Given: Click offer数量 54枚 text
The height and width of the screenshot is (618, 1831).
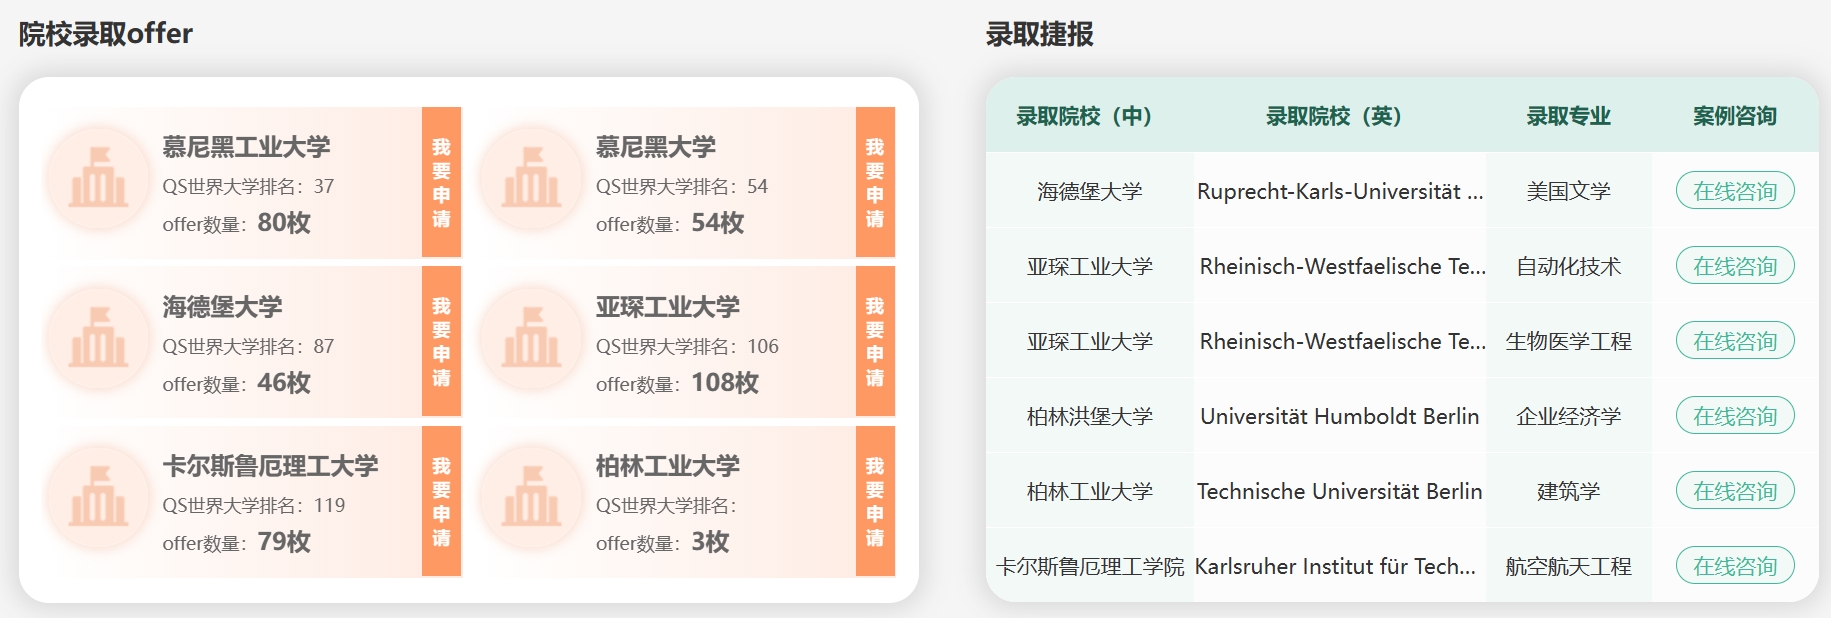Looking at the screenshot, I should [670, 223].
